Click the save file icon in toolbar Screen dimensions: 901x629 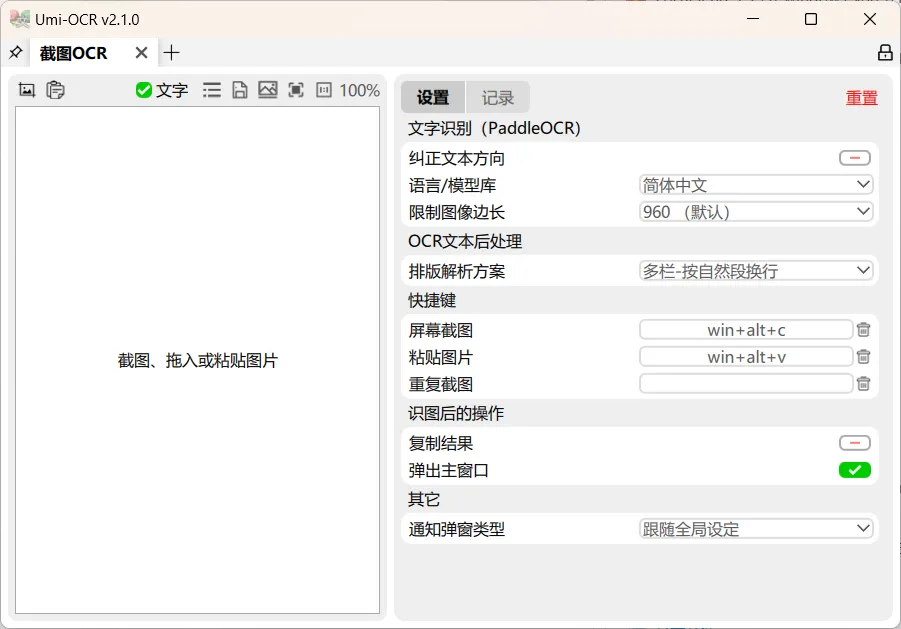pyautogui.click(x=240, y=90)
